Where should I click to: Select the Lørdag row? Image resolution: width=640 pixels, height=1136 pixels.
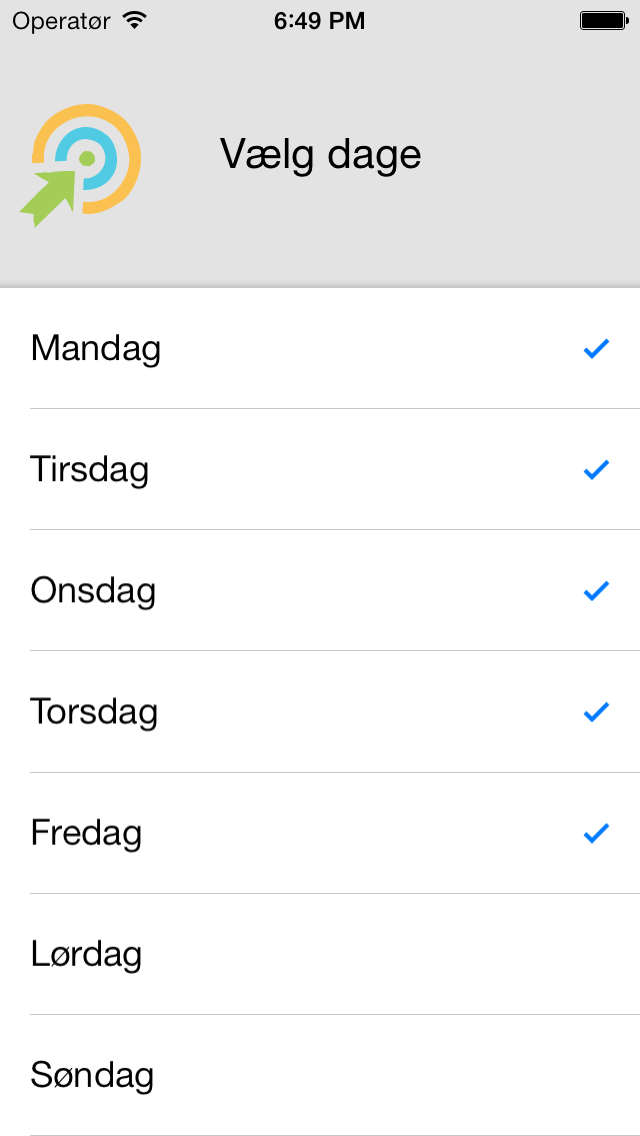coord(320,954)
